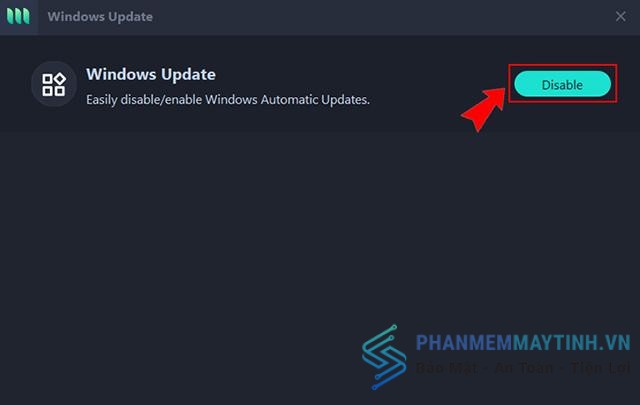Viewport: 640px width, 405px height.
Task: Select the Windows Update grid icon
Action: coord(53,85)
